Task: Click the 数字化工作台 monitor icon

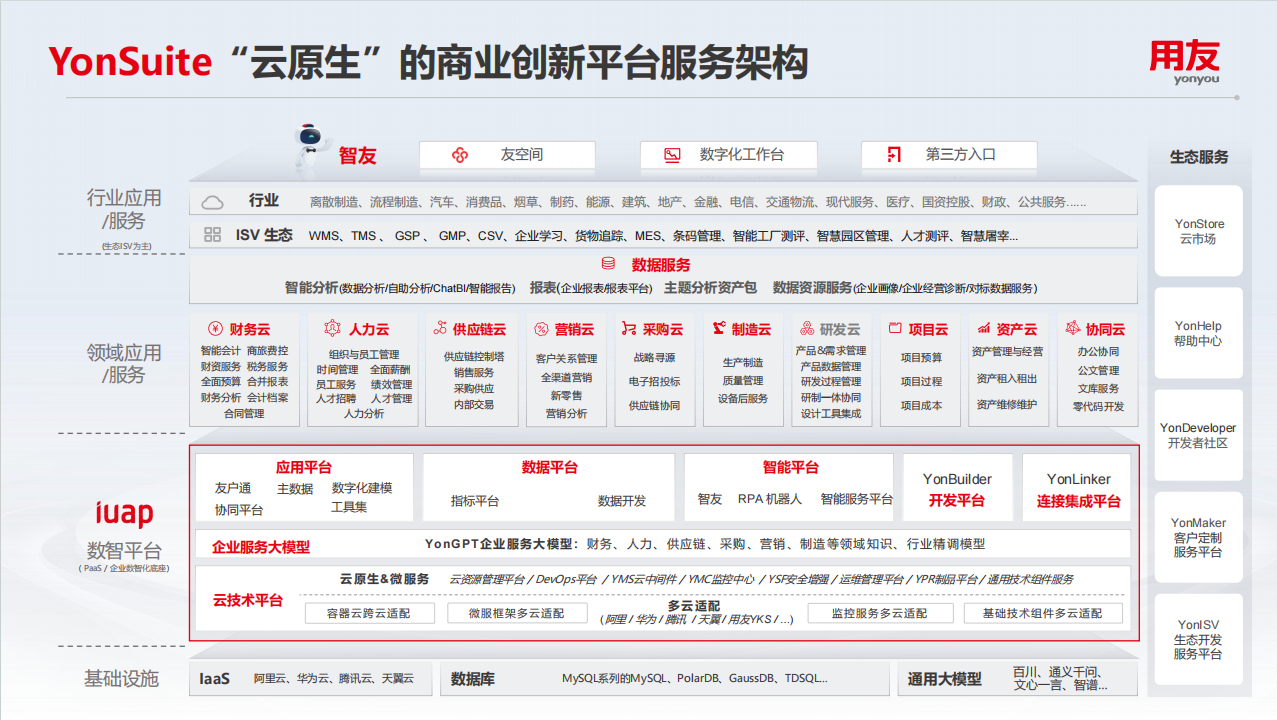Action: pos(672,155)
